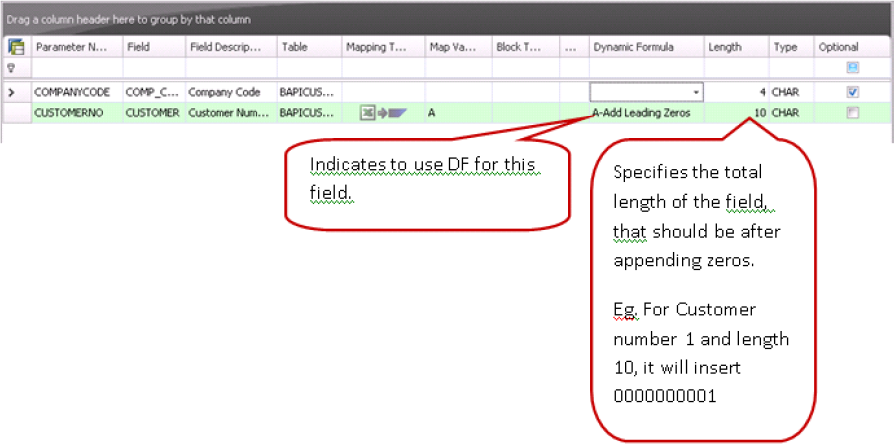Click the Optional column filter icon
Viewport: 894px width, 447px height.
click(x=851, y=68)
